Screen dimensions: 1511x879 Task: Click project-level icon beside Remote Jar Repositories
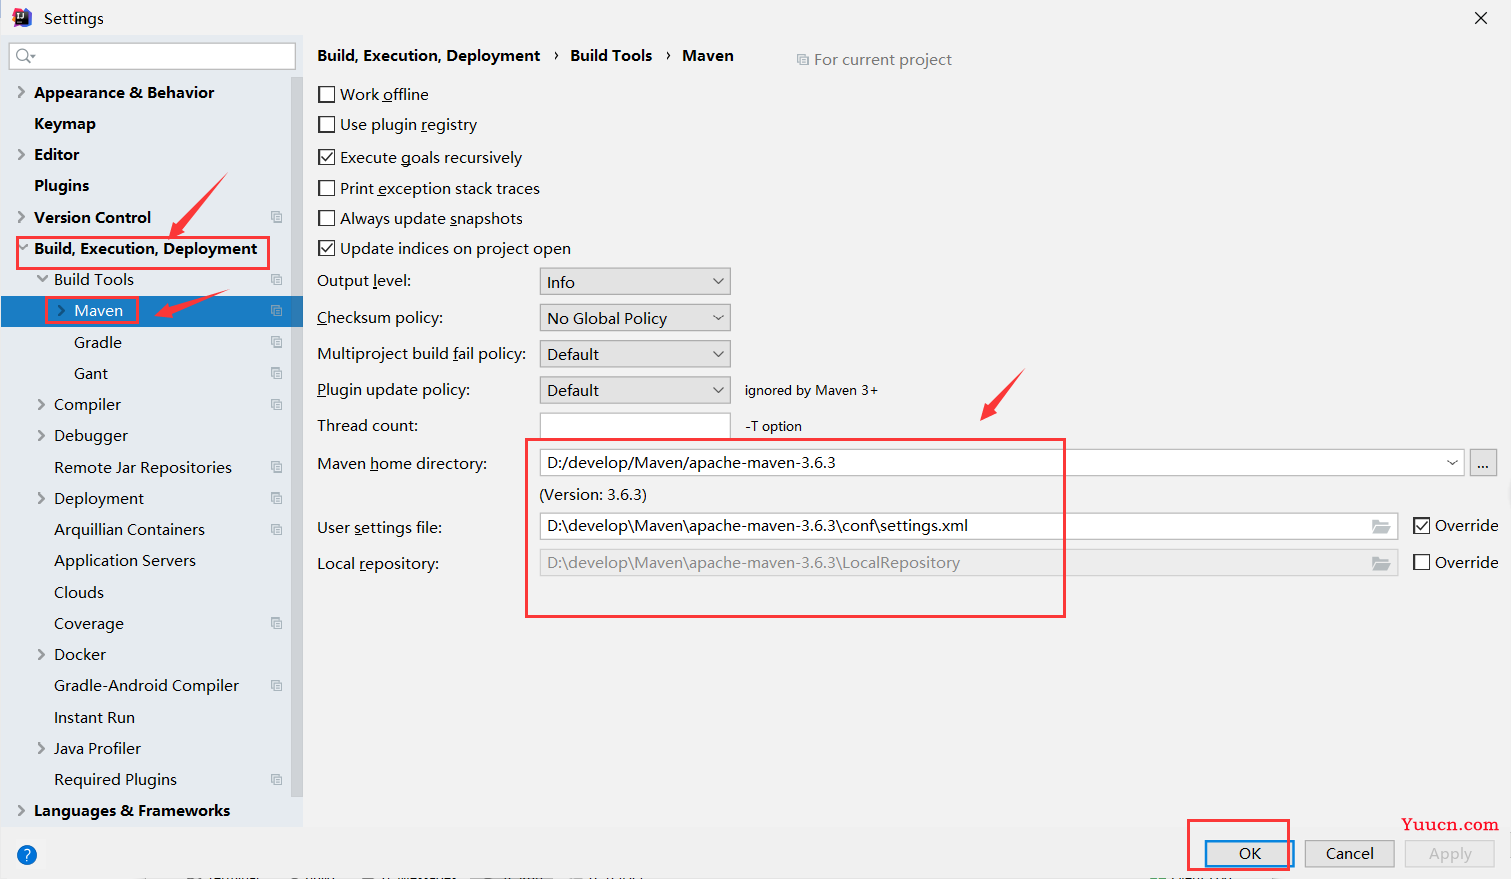point(277,467)
